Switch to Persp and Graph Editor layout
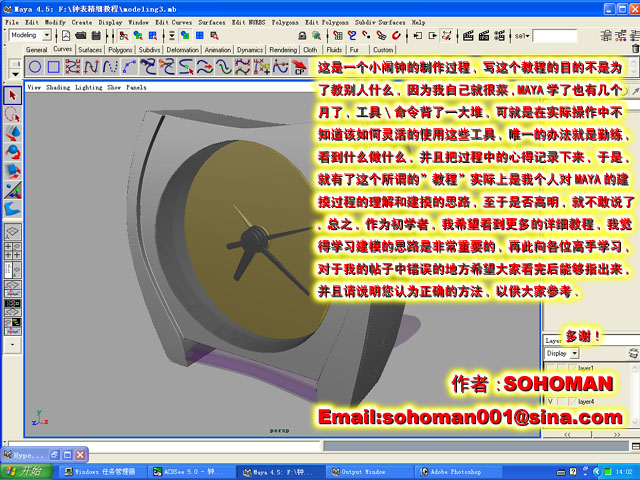 [x=12, y=288]
